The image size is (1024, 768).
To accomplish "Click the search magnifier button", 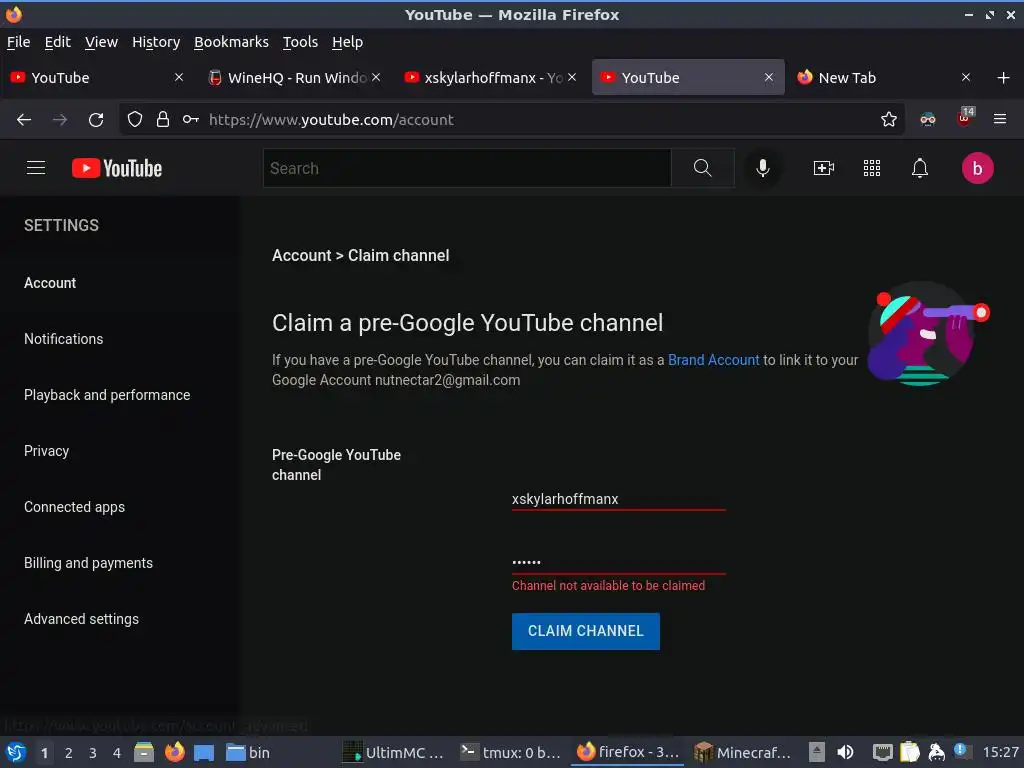I will [x=702, y=168].
